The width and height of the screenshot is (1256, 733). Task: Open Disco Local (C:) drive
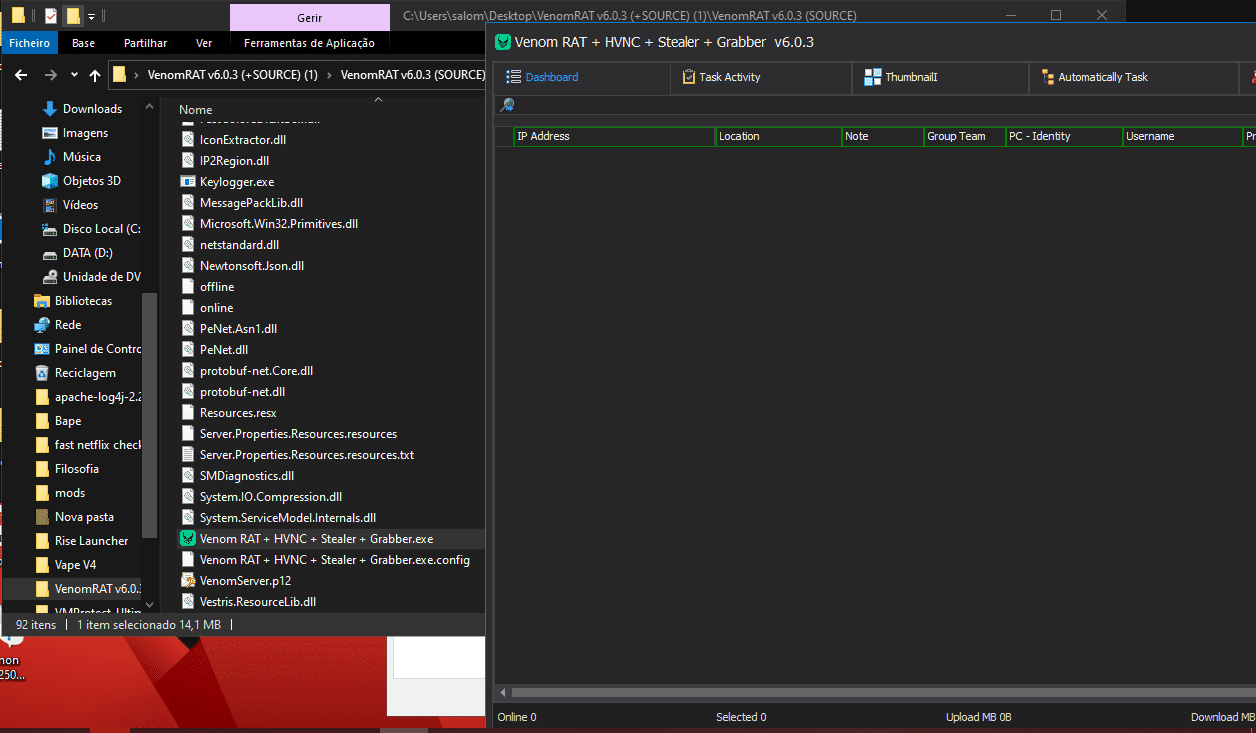click(101, 229)
